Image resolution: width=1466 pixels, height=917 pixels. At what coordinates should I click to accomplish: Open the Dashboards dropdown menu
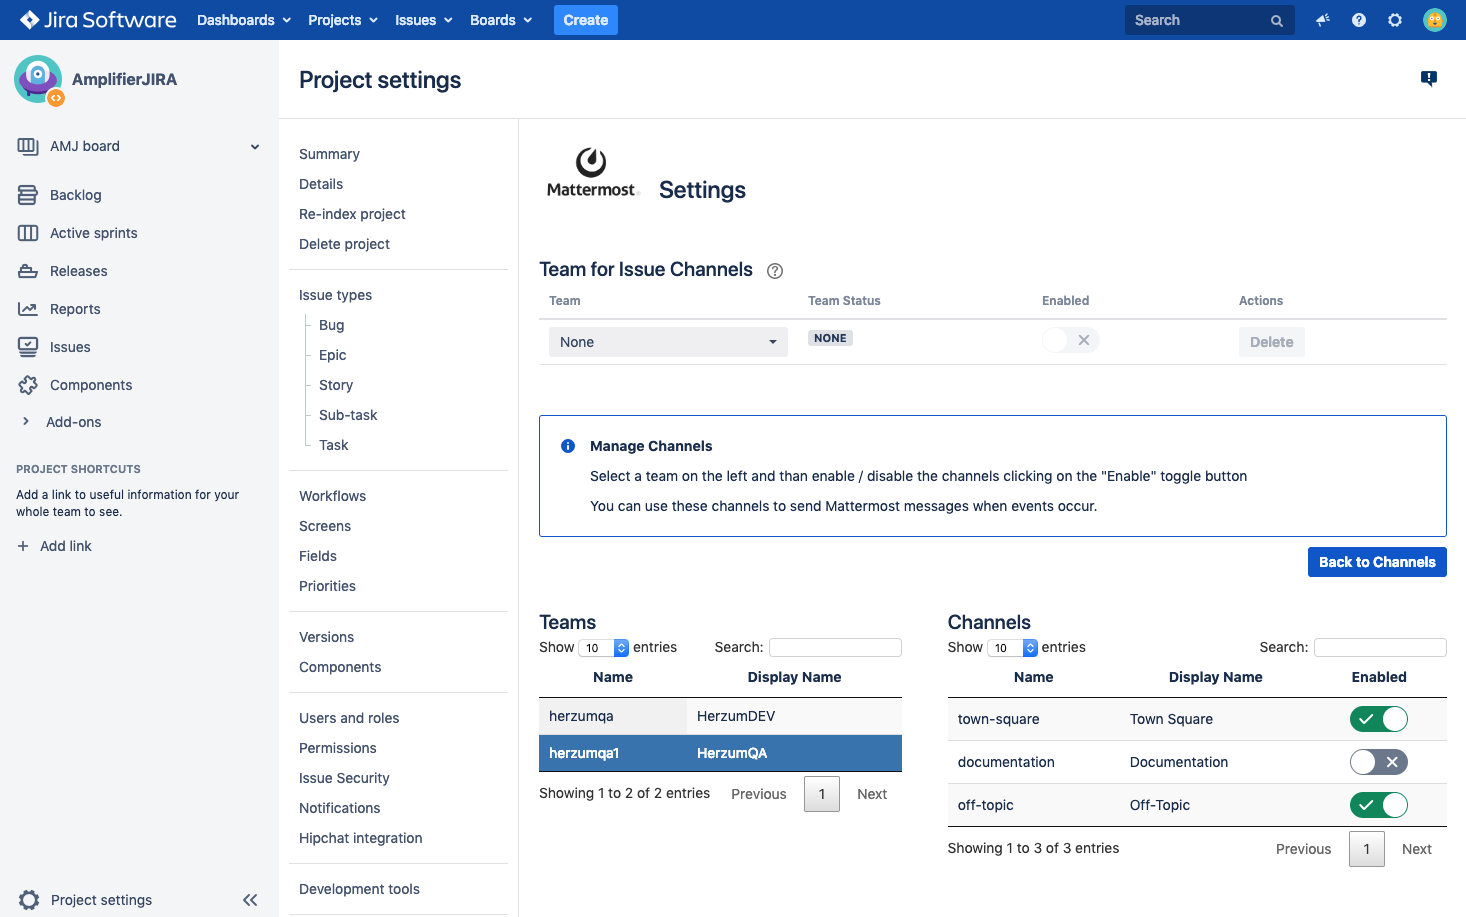[244, 20]
